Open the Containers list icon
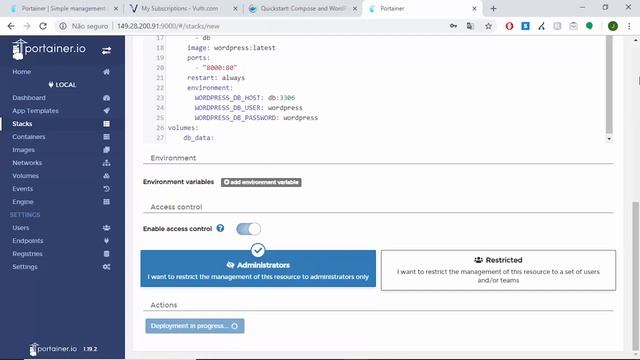This screenshot has height=360, width=640. (x=106, y=137)
